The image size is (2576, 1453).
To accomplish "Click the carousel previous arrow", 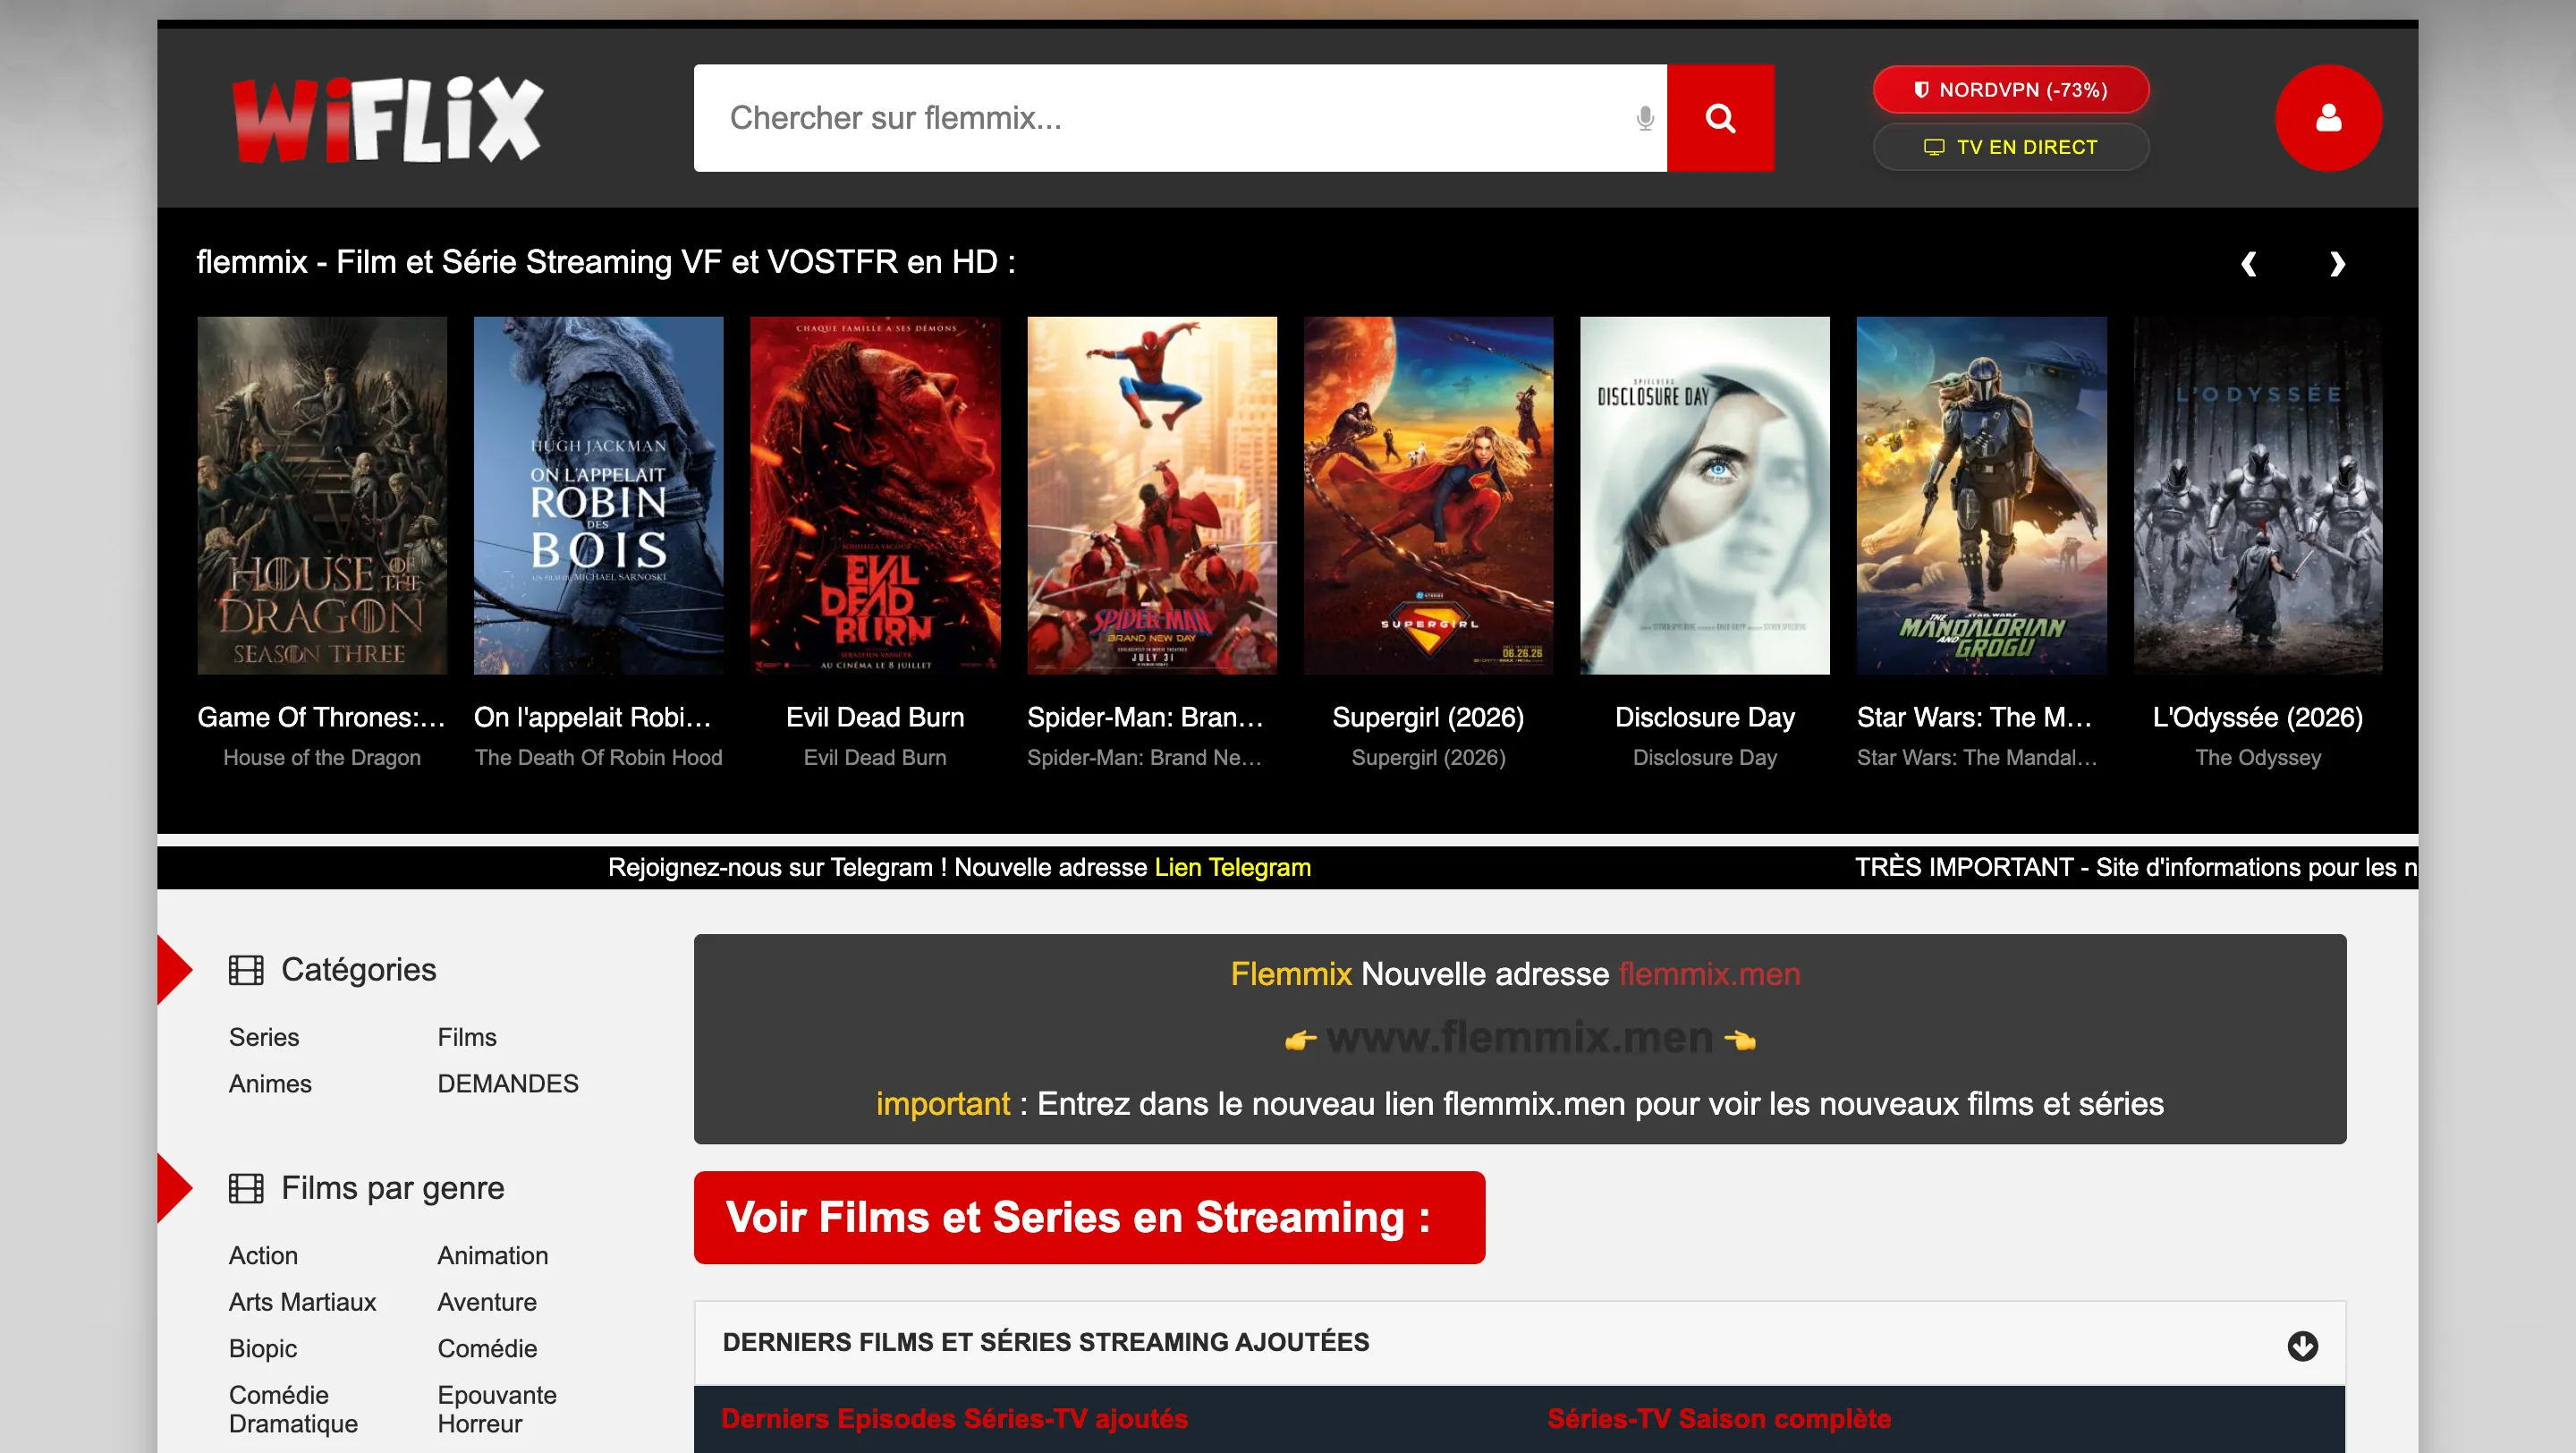I will pyautogui.click(x=2249, y=263).
